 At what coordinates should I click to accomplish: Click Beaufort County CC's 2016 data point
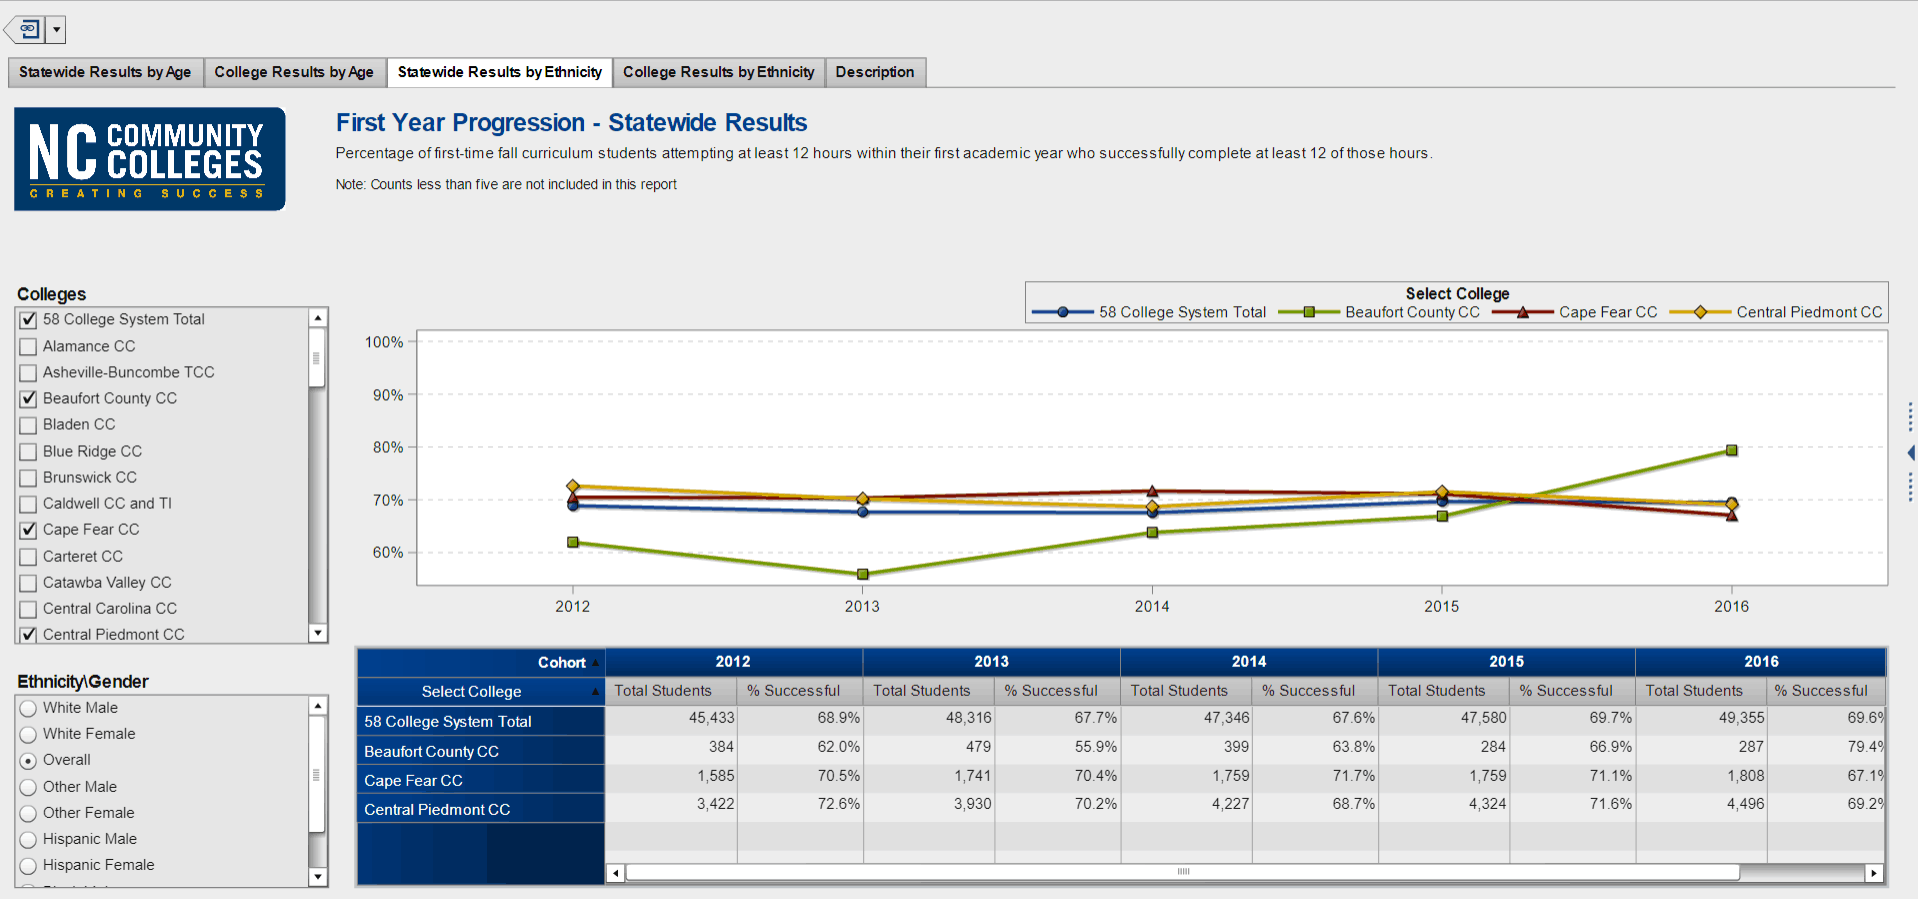[1731, 450]
